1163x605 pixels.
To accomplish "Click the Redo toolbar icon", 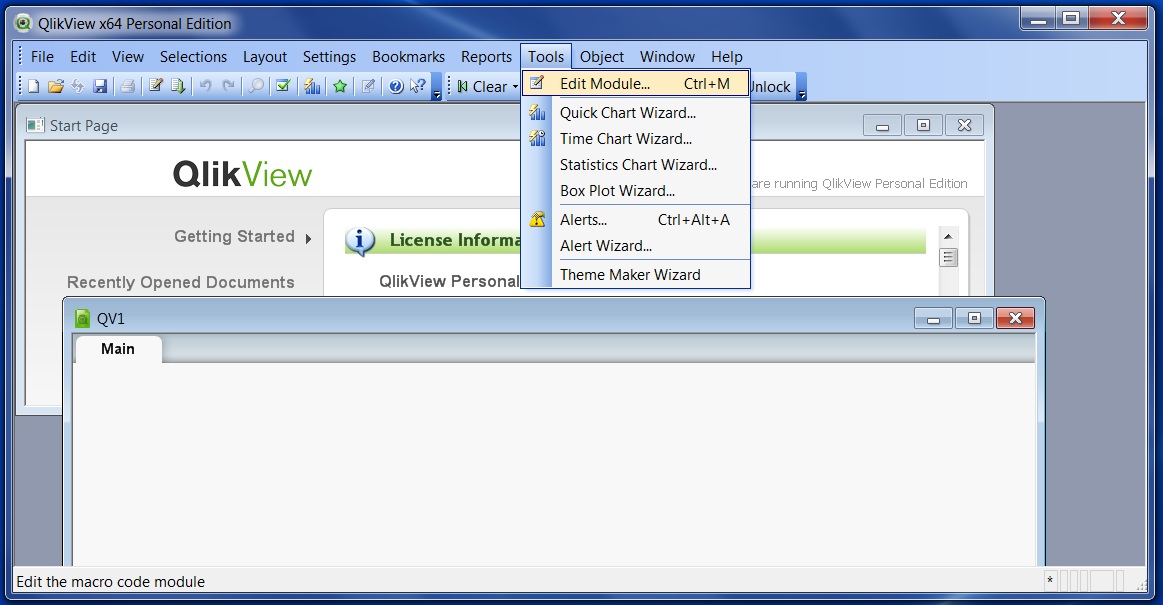I will click(228, 86).
